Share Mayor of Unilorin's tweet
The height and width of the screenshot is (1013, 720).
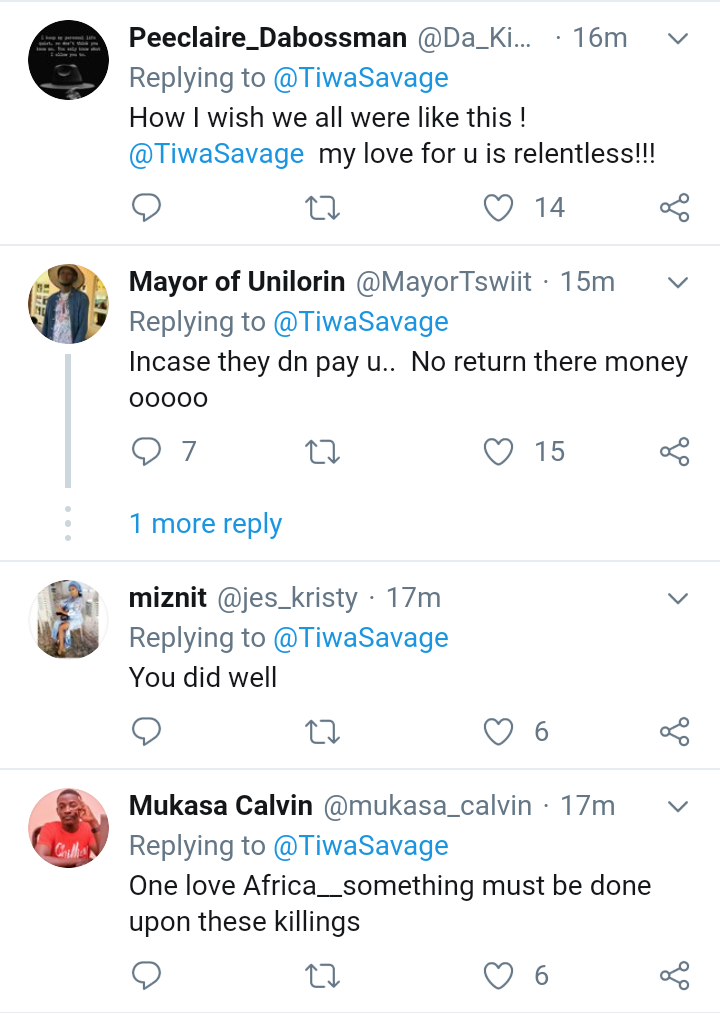(675, 452)
